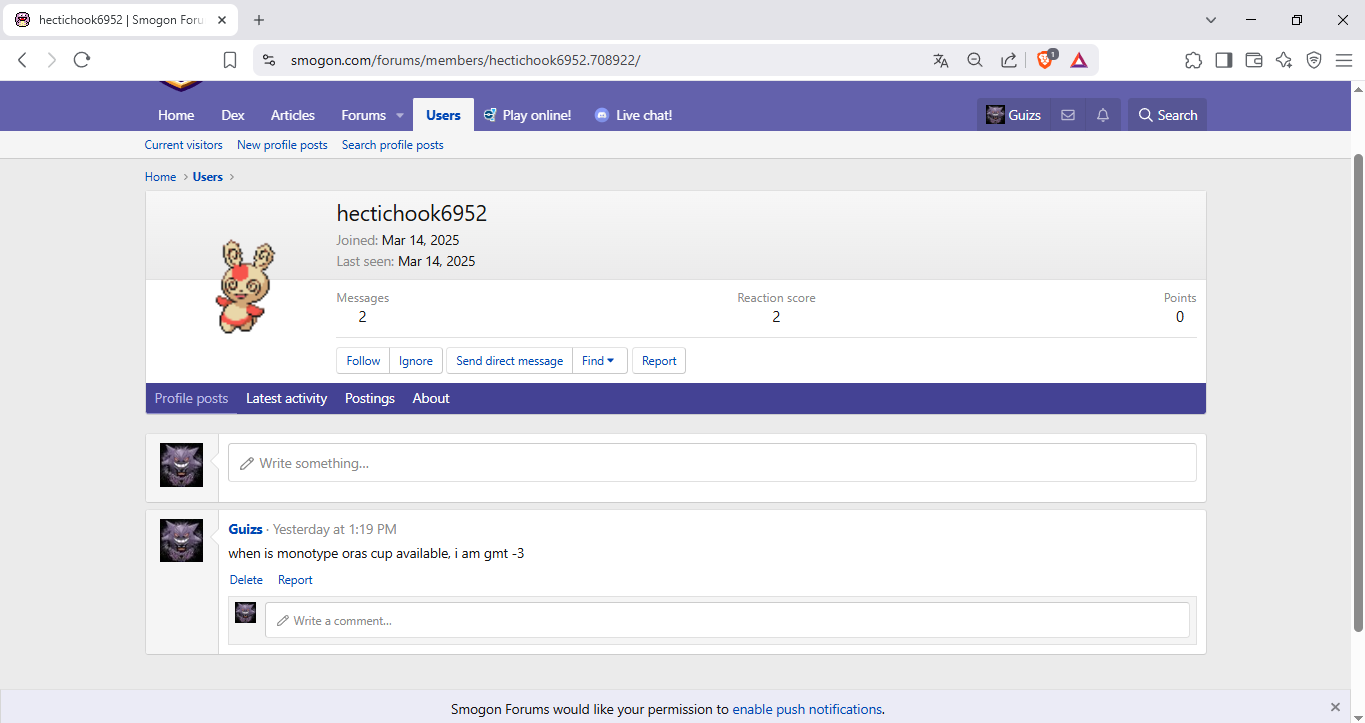Screen dimensions: 1365x723
Task: Open inbox envelope icon
Action: 1068,115
